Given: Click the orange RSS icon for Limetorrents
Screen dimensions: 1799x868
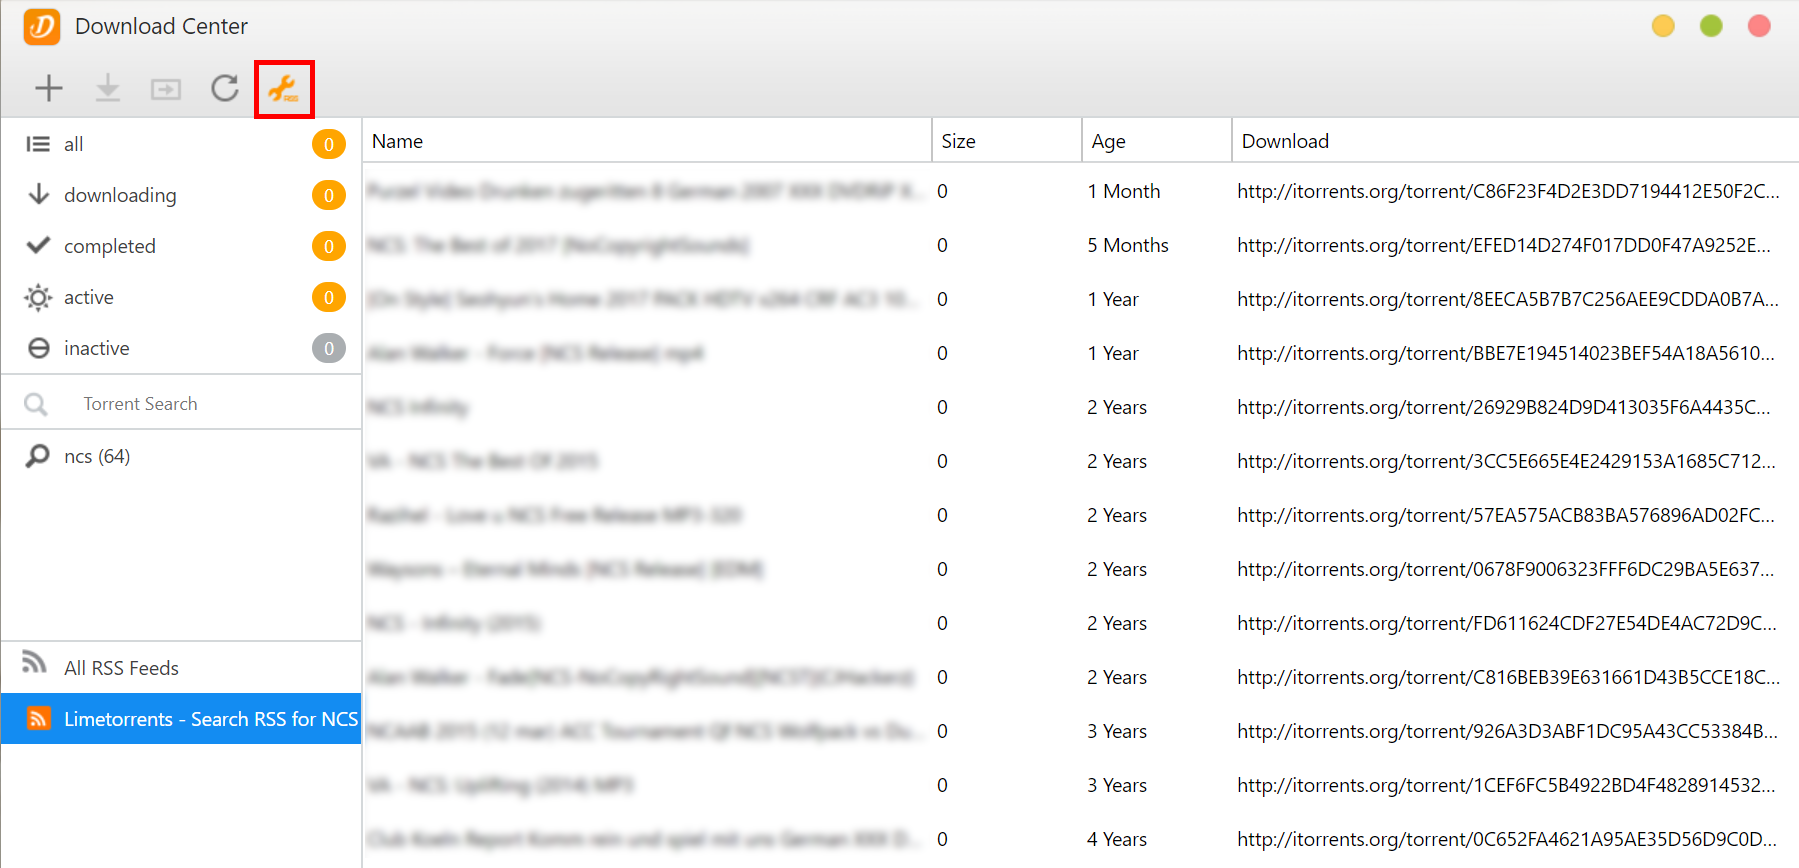Looking at the screenshot, I should click(x=38, y=718).
